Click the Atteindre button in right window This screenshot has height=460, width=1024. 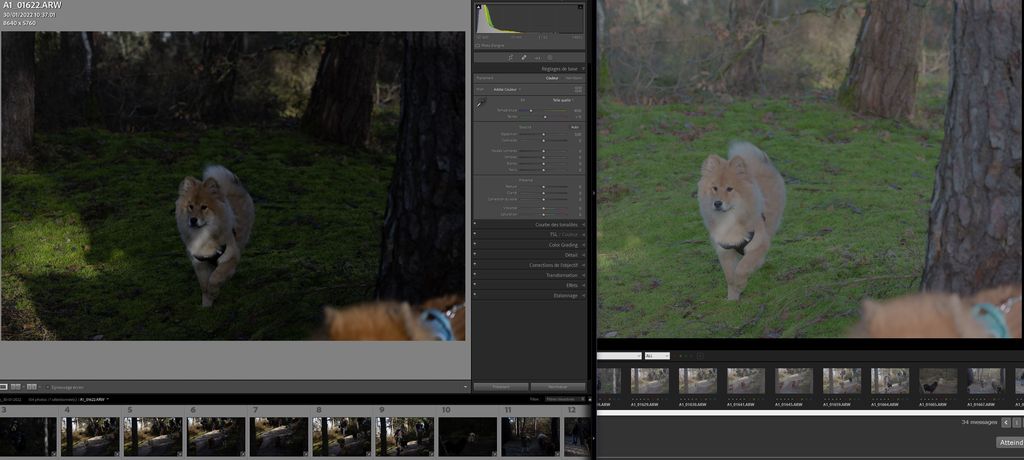1010,442
